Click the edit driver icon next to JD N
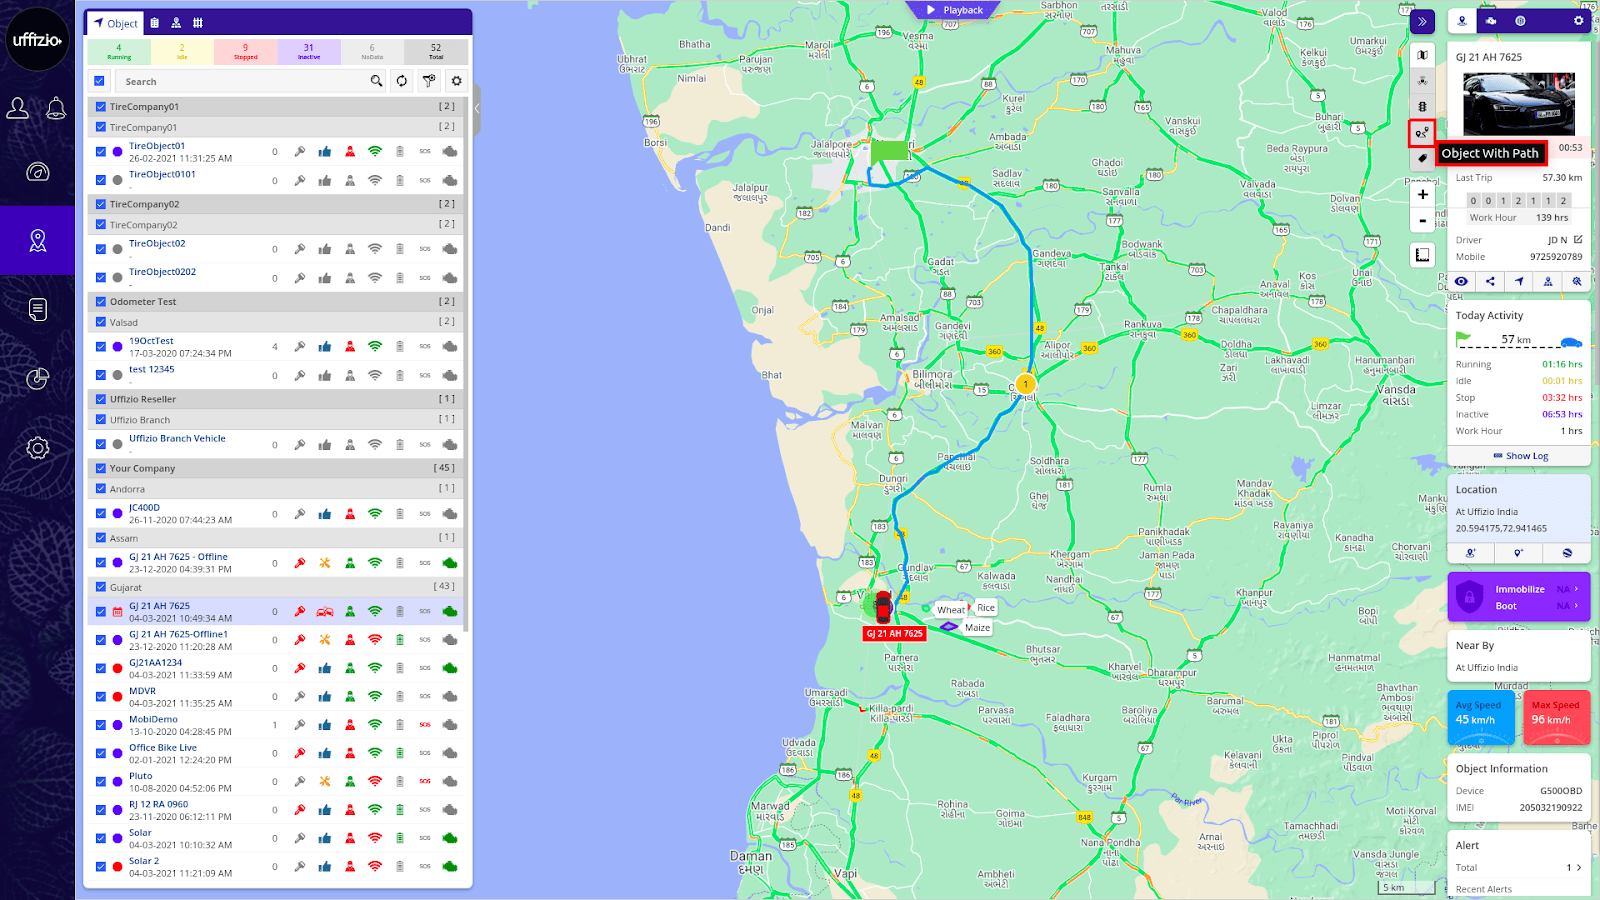1600x900 pixels. 1578,240
